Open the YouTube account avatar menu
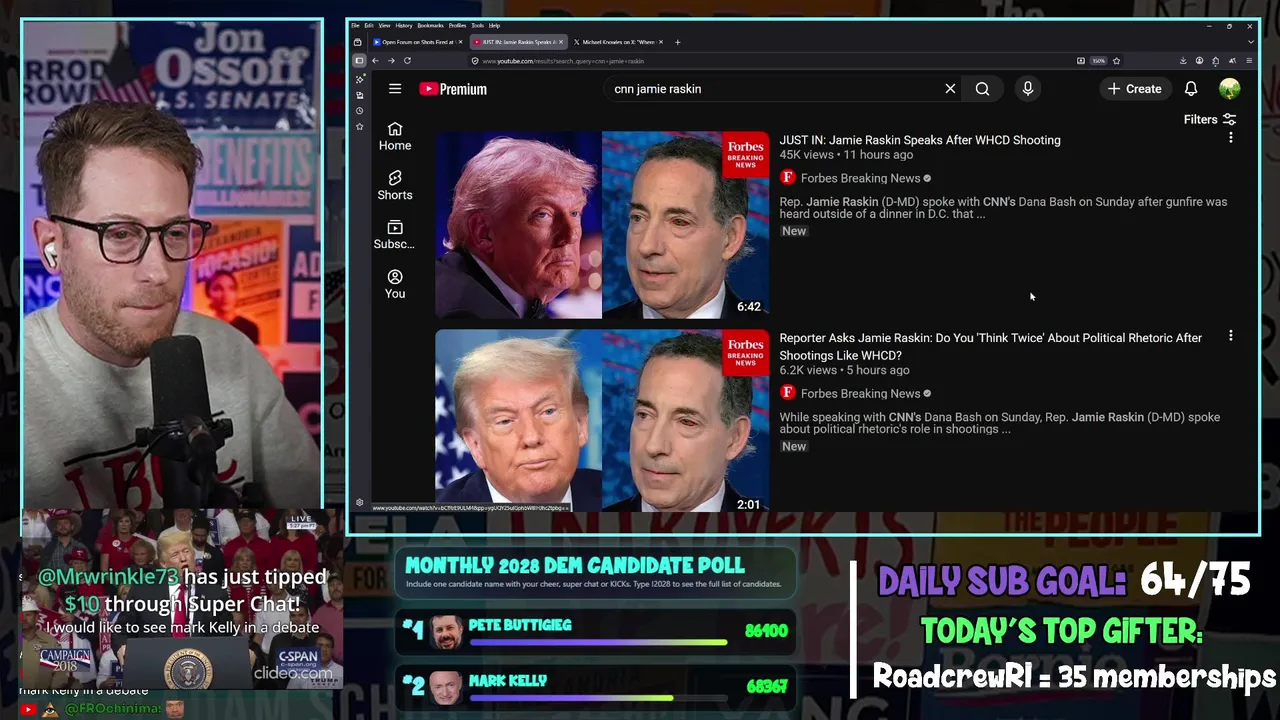Viewport: 1280px width, 720px height. pos(1230,89)
